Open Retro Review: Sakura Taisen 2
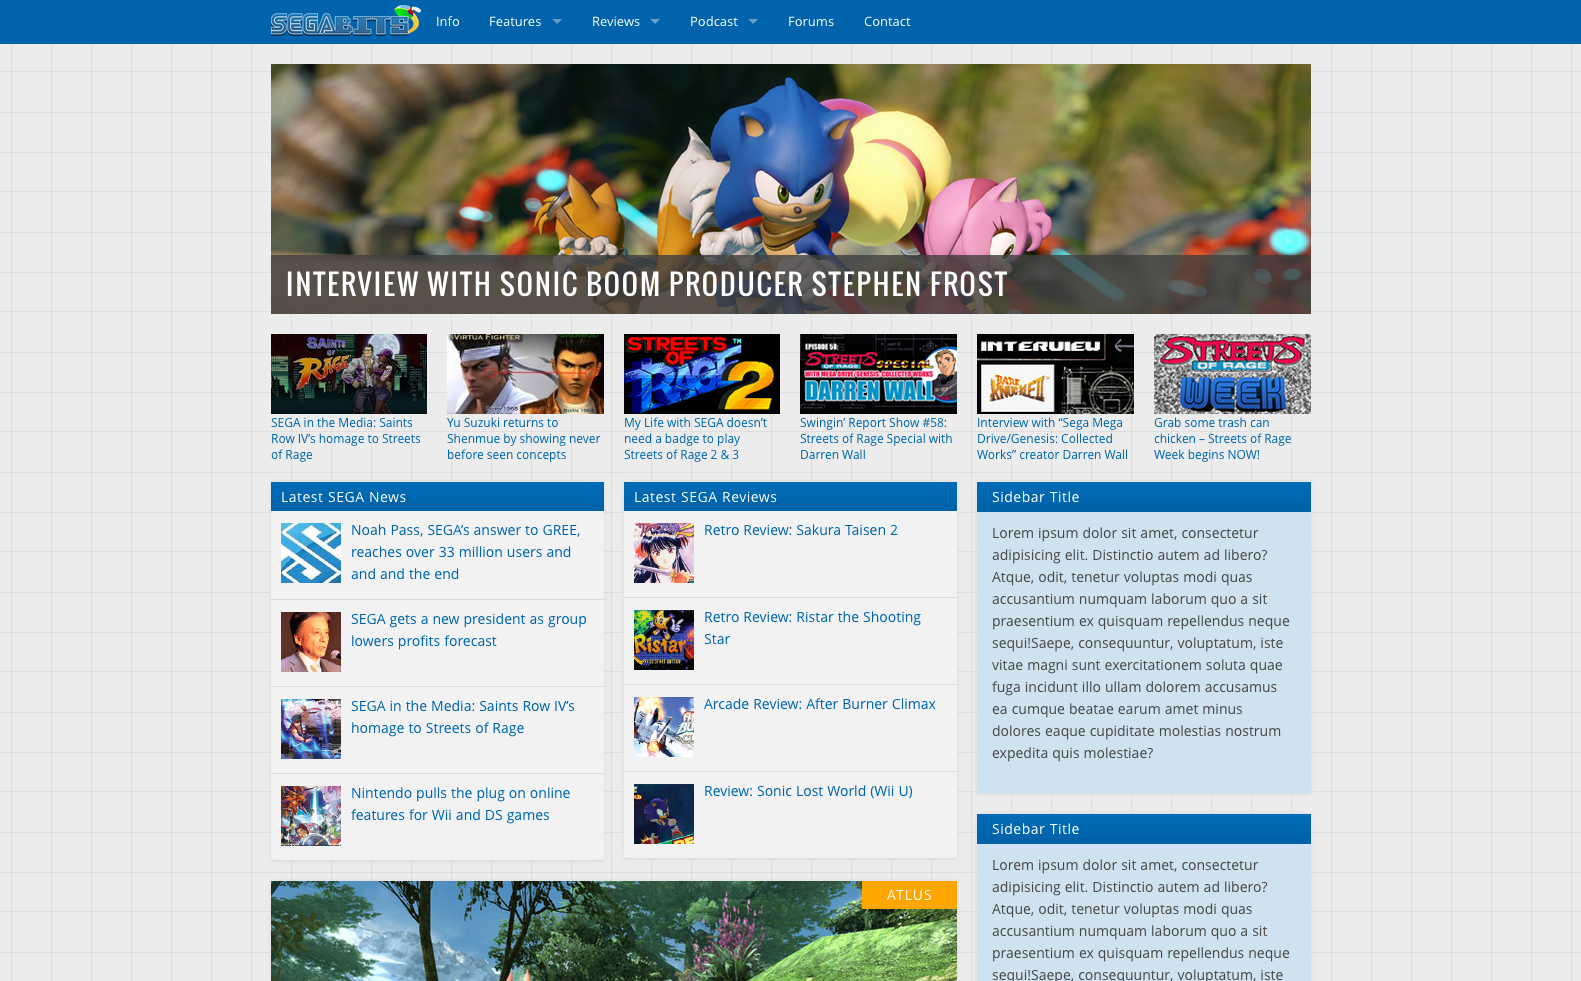The width and height of the screenshot is (1581, 981). 801,530
